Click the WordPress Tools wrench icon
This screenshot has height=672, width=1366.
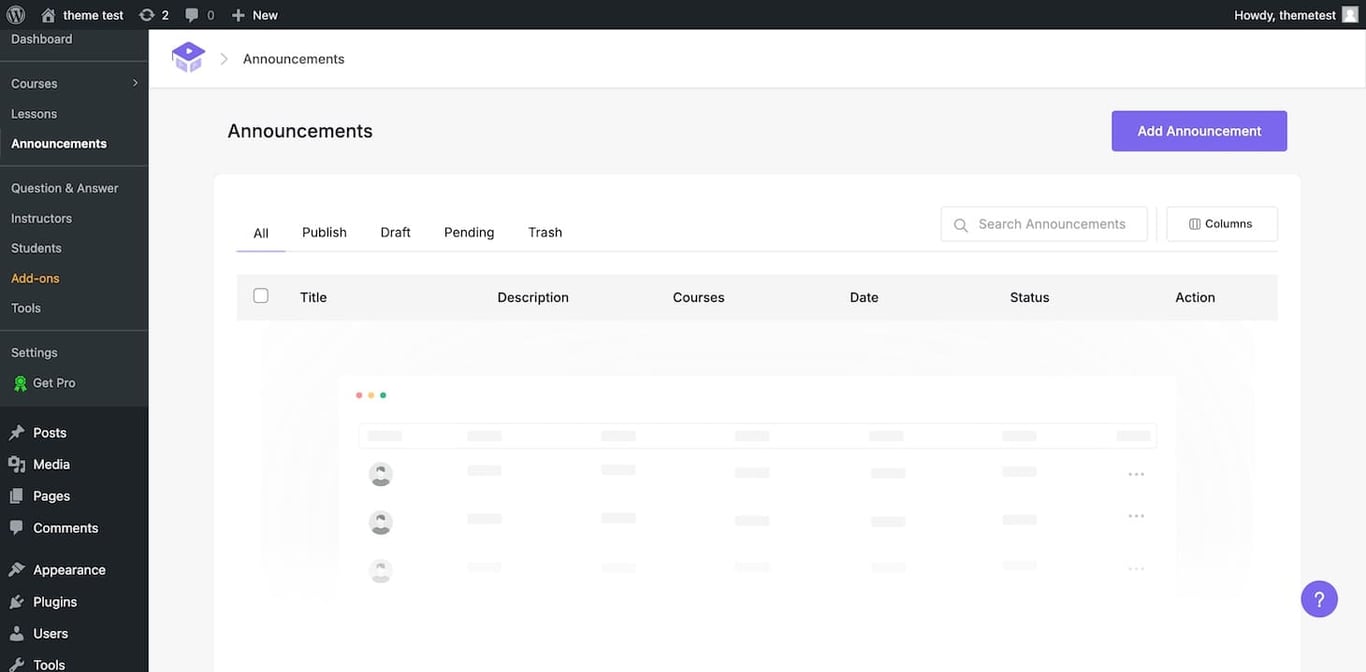16,665
